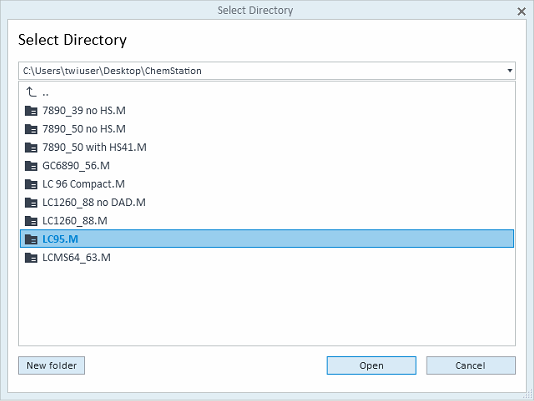Screen dimensions: 534x401
Task: Click the folder icon of 7890_50 with HS41.M
Action: [x=31, y=148]
